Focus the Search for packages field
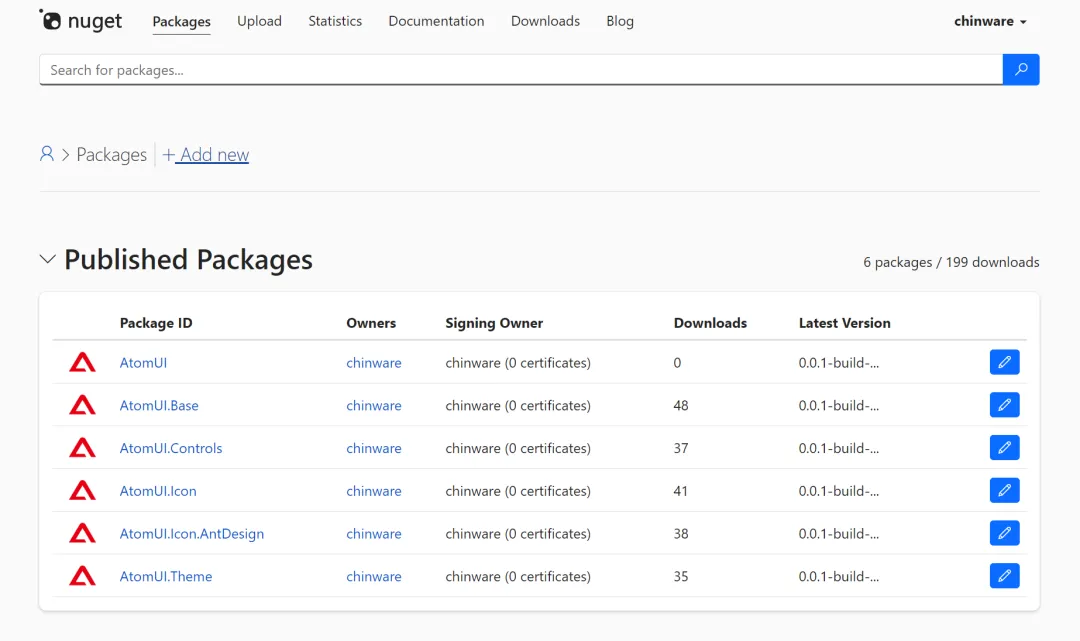 521,70
